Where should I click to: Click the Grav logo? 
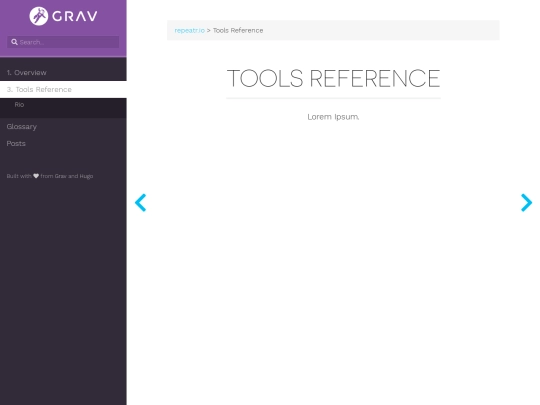(63, 16)
